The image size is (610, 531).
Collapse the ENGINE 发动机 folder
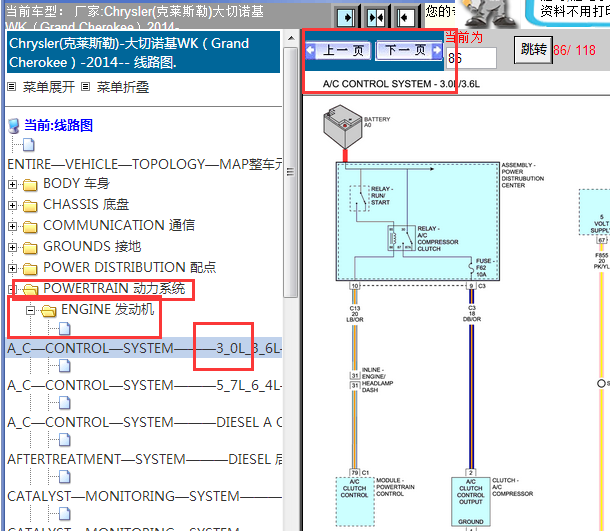(30, 310)
